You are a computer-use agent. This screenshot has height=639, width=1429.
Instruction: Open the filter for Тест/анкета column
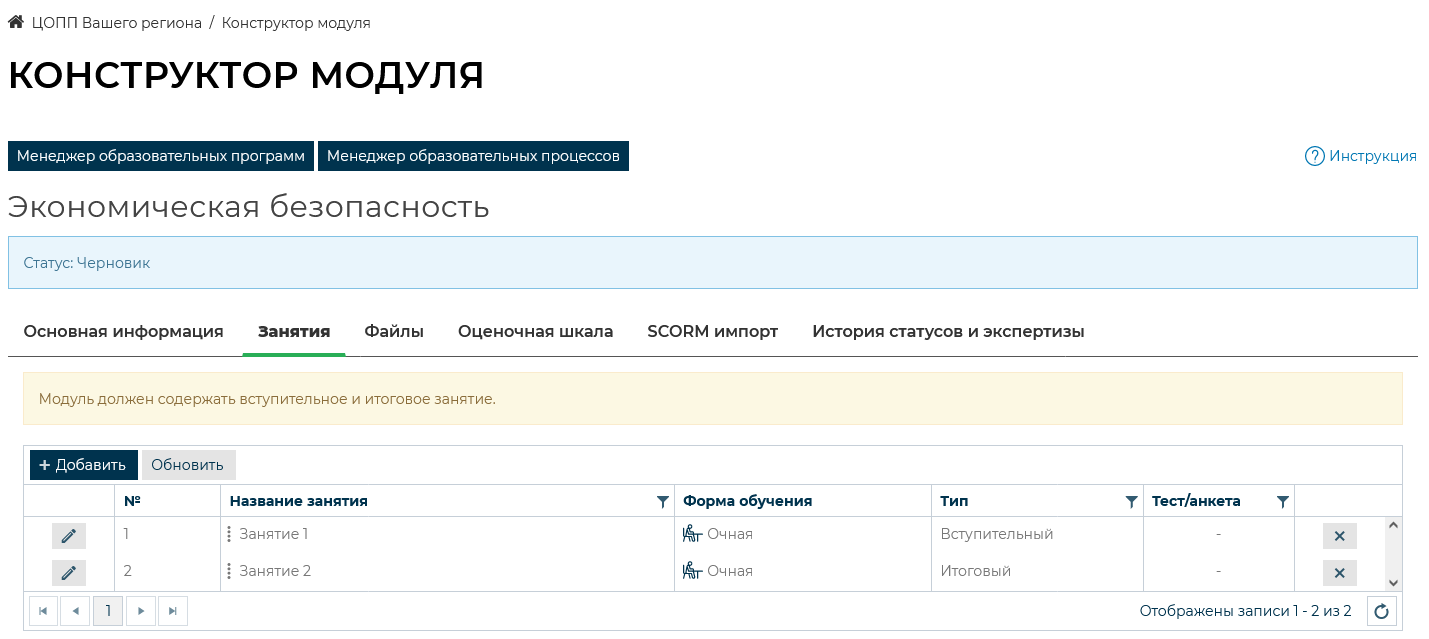(1282, 502)
